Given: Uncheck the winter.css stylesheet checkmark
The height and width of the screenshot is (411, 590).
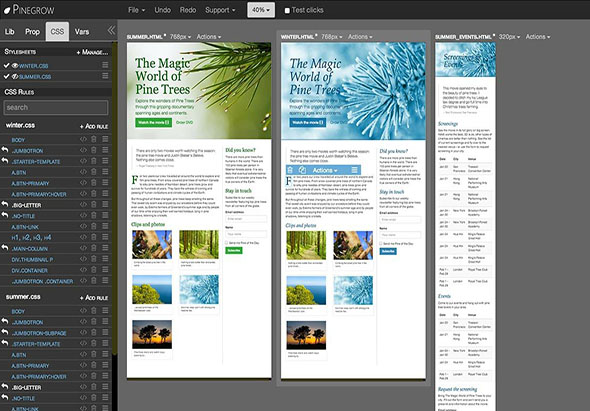Looking at the screenshot, I should pos(6,65).
